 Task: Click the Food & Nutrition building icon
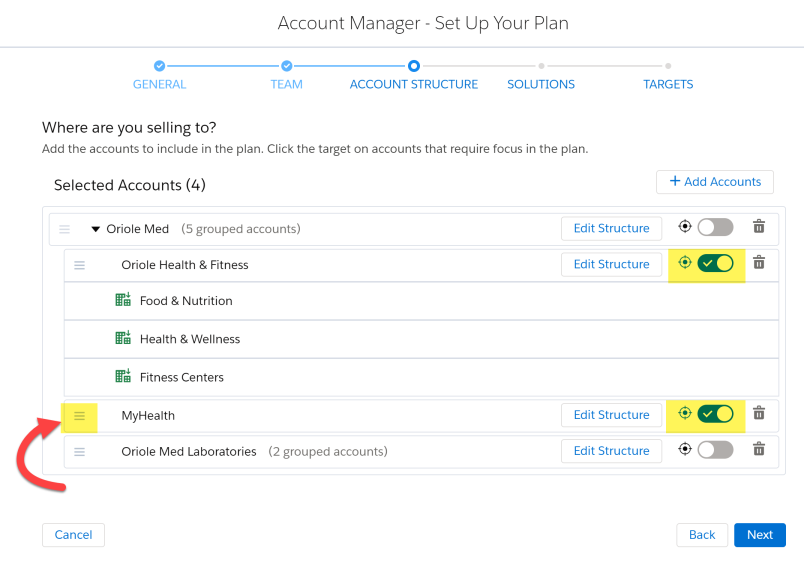coord(123,299)
